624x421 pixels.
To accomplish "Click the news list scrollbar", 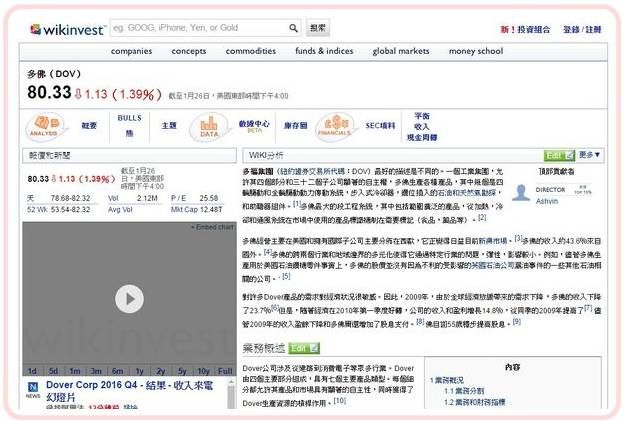I will (231, 394).
